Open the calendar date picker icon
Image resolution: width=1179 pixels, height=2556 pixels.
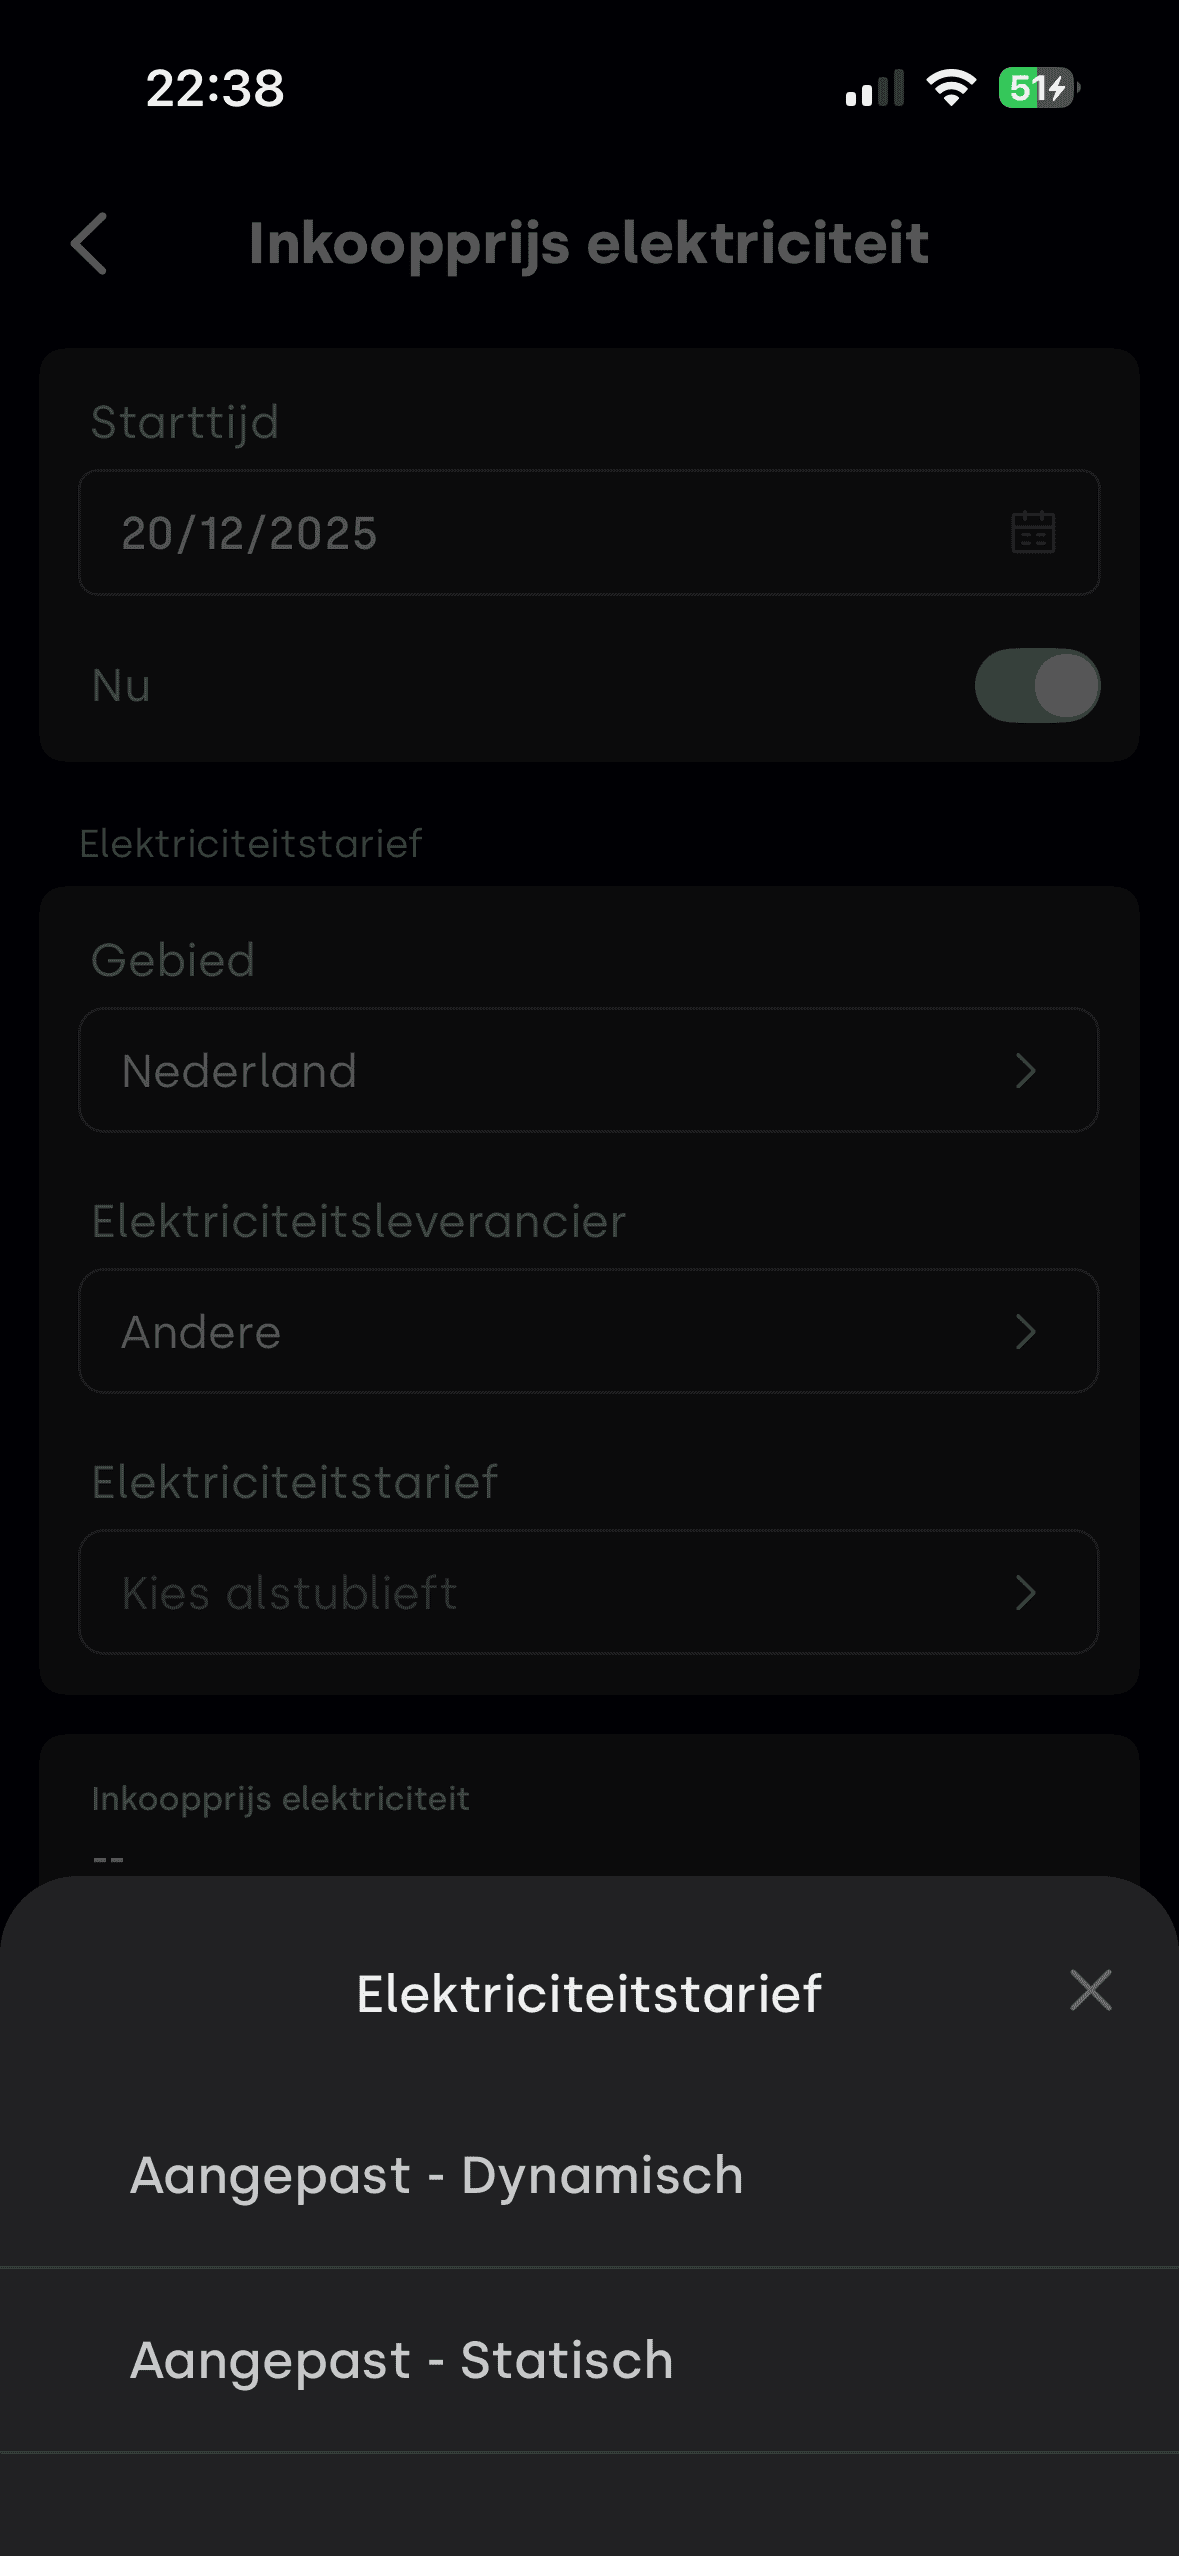tap(1033, 532)
